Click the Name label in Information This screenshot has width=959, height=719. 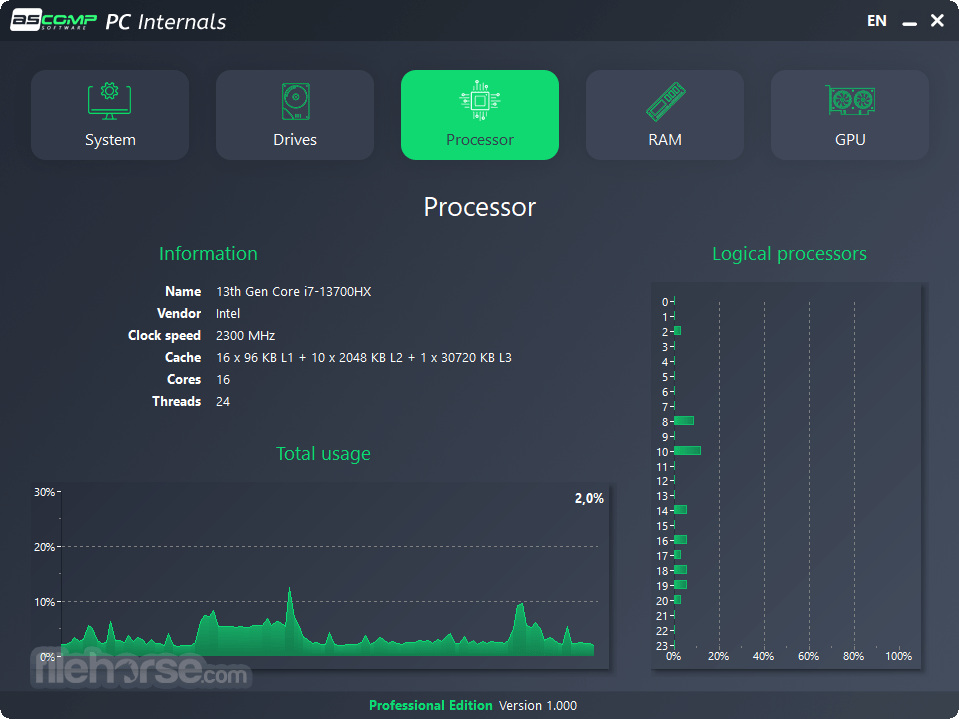pyautogui.click(x=183, y=292)
